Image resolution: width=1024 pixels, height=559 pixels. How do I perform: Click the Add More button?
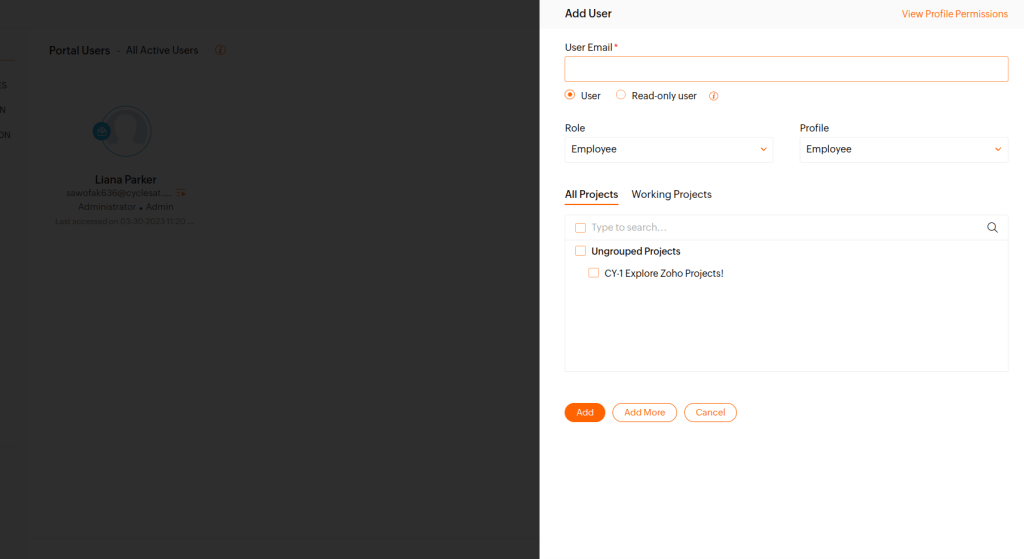point(644,412)
